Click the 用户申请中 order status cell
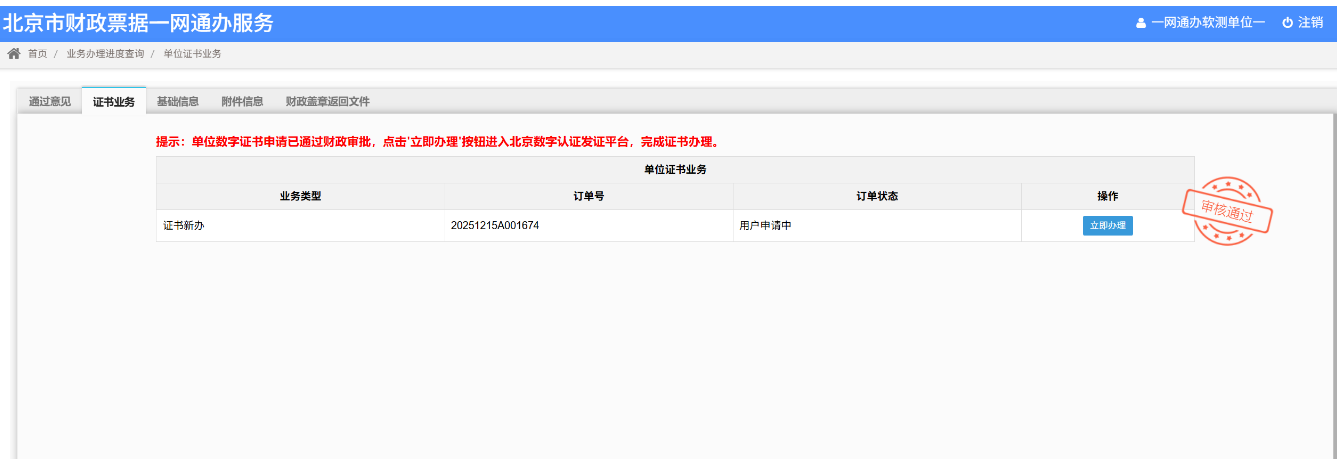The height and width of the screenshot is (459, 1337). (765, 226)
